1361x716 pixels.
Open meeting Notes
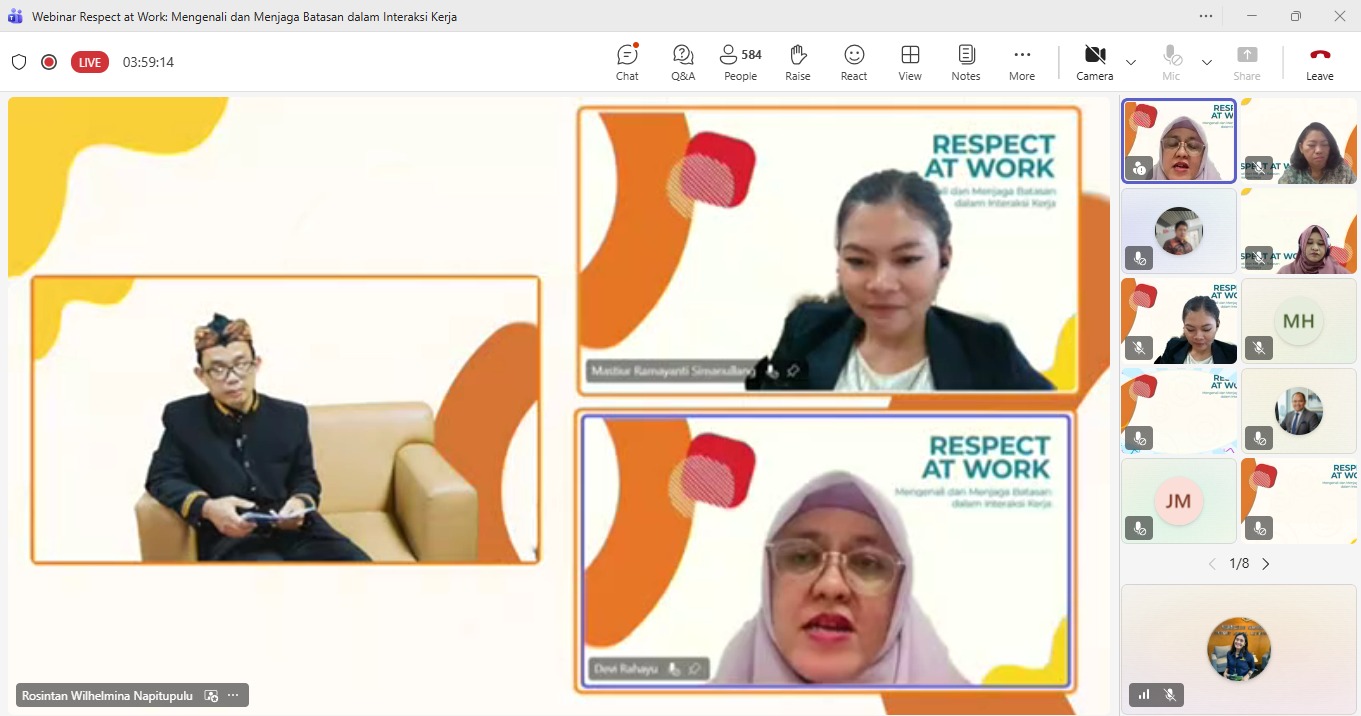965,61
